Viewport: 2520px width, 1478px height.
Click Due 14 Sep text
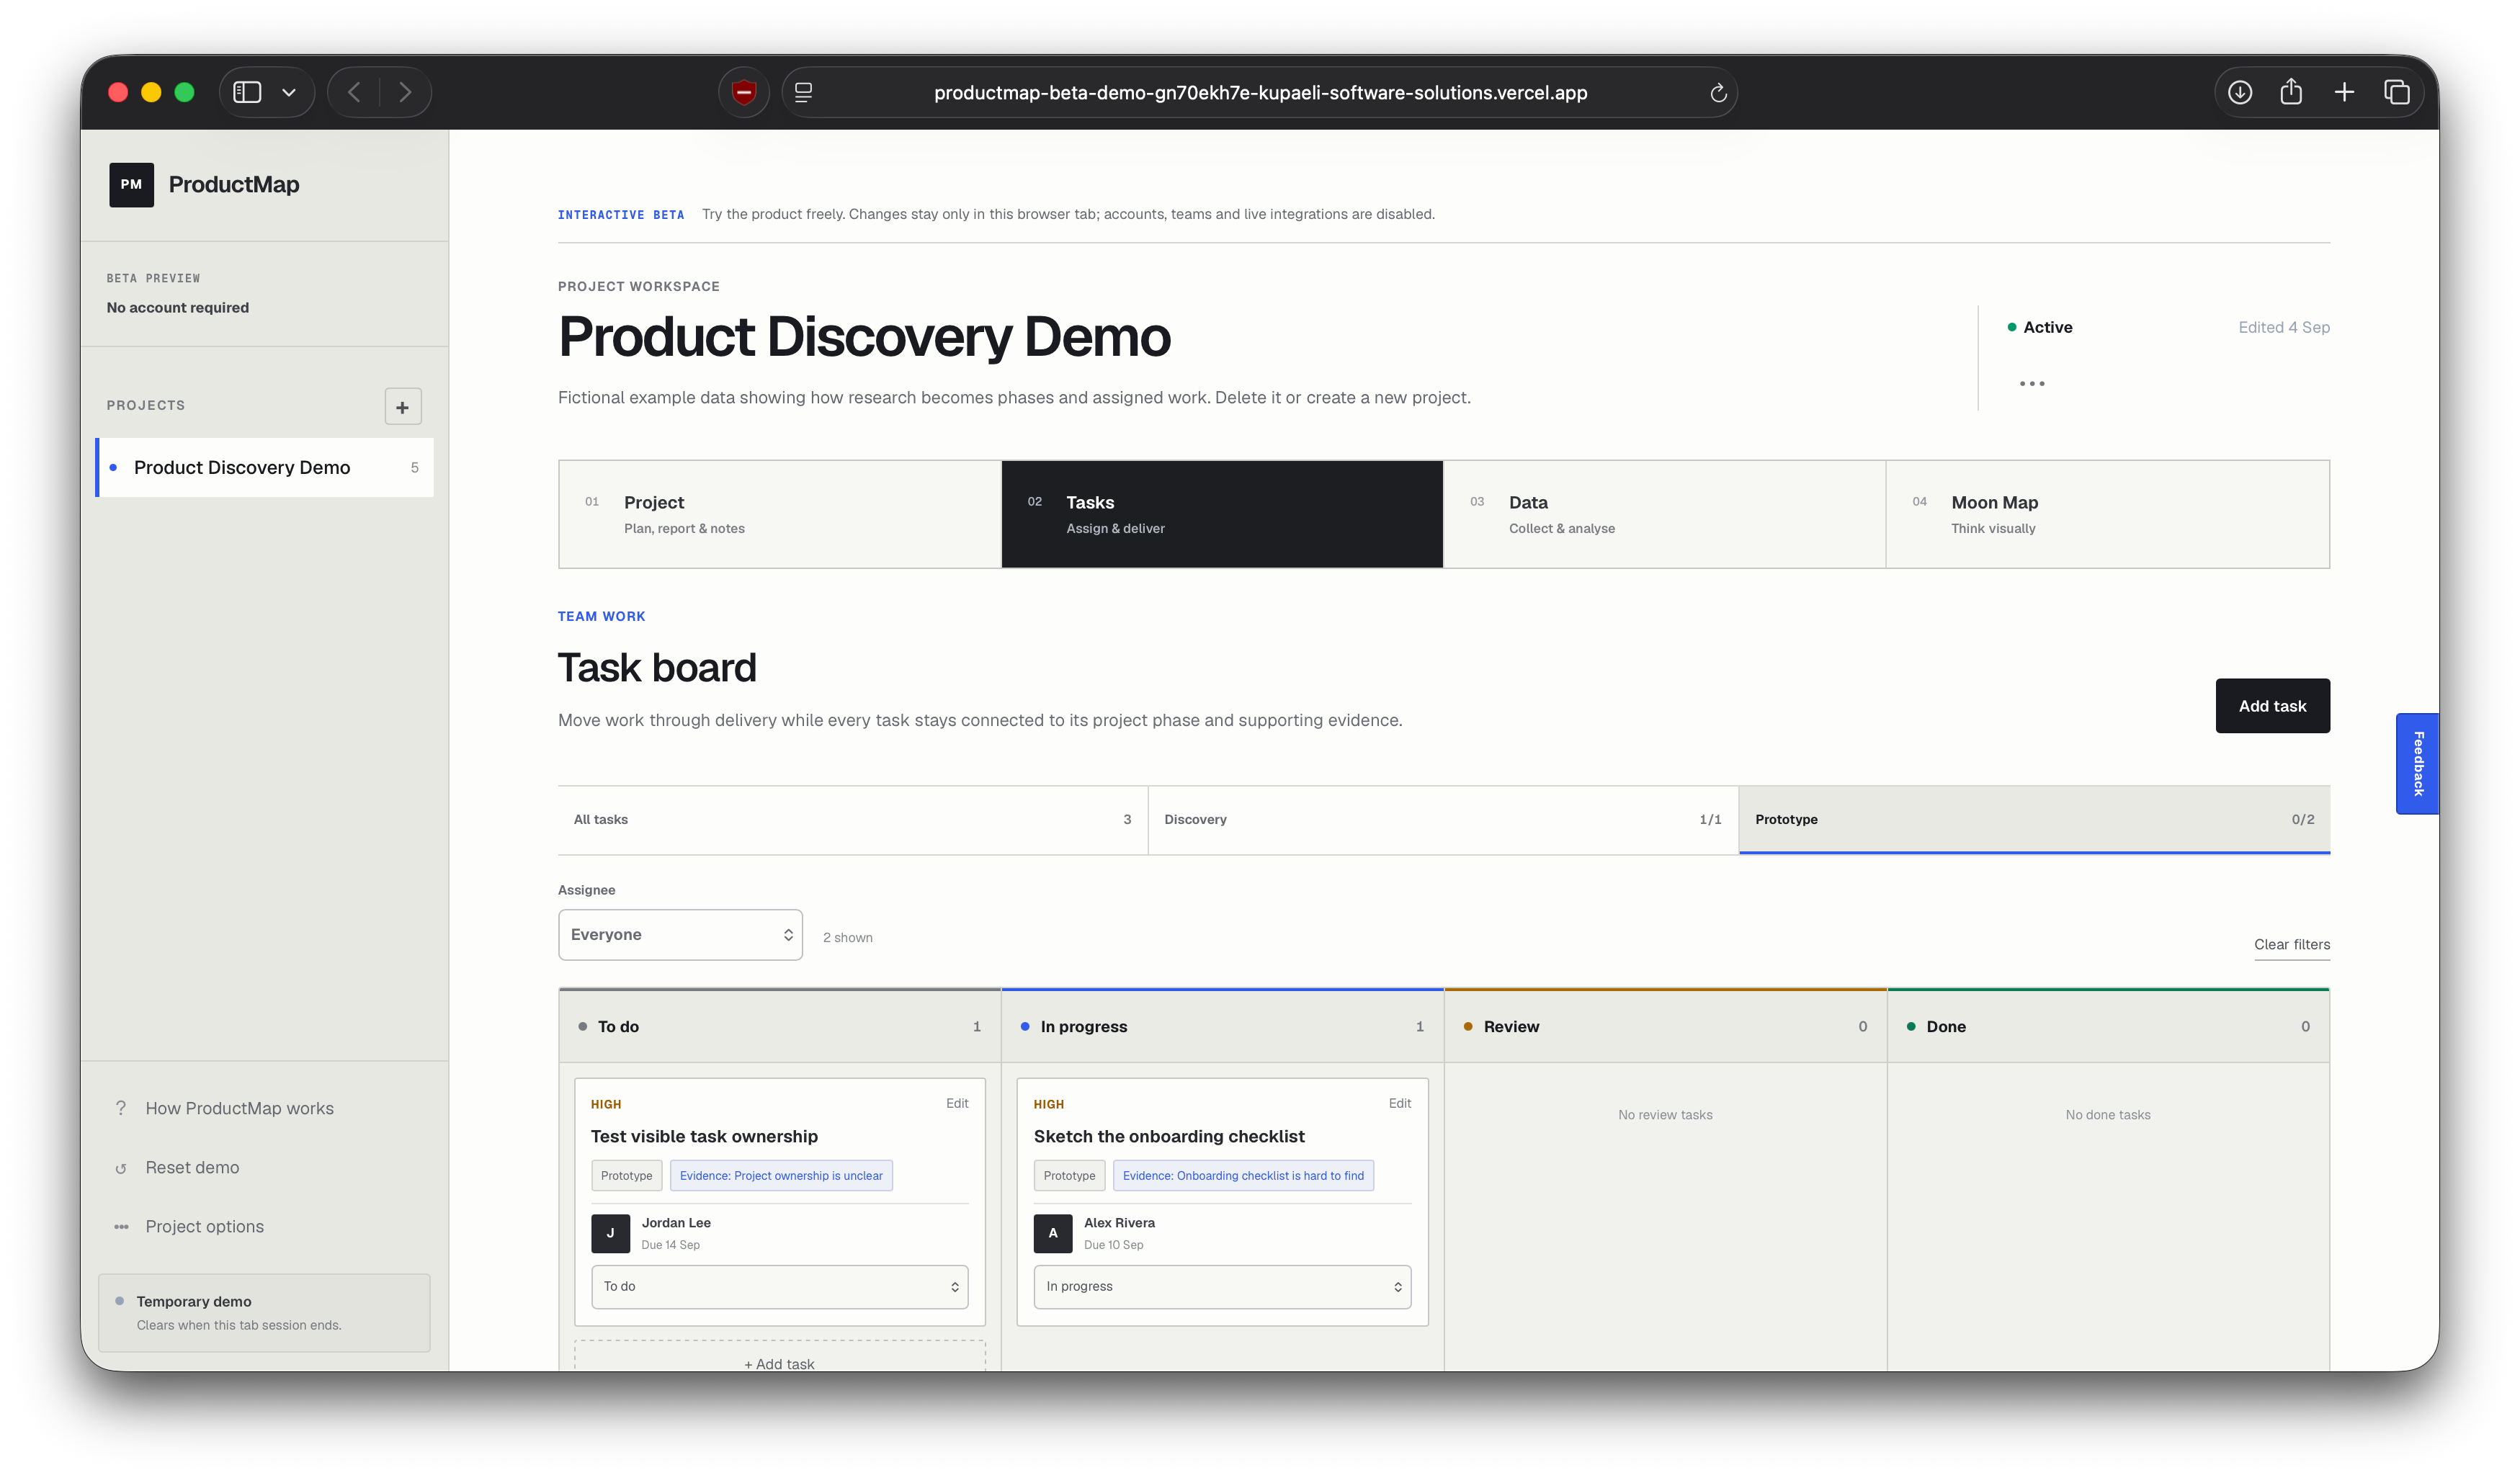(x=670, y=1245)
